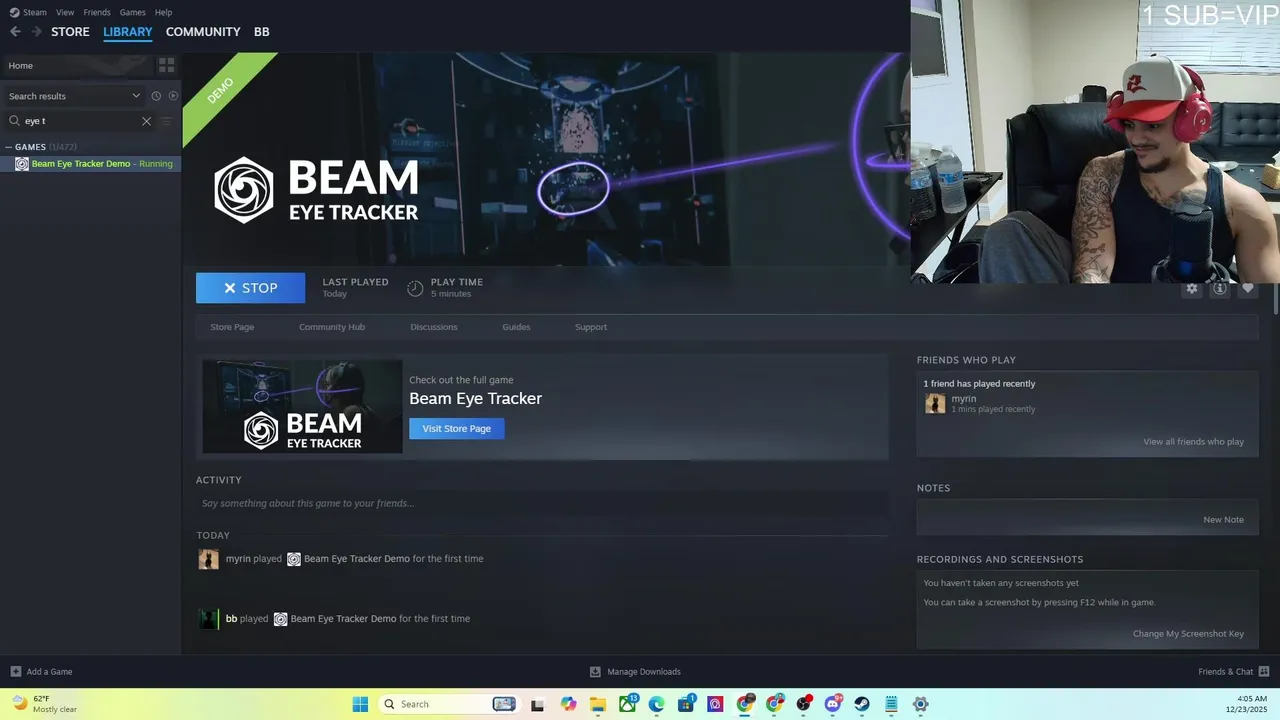This screenshot has width=1280, height=720.
Task: Click the Visit Store Page button
Action: click(457, 428)
